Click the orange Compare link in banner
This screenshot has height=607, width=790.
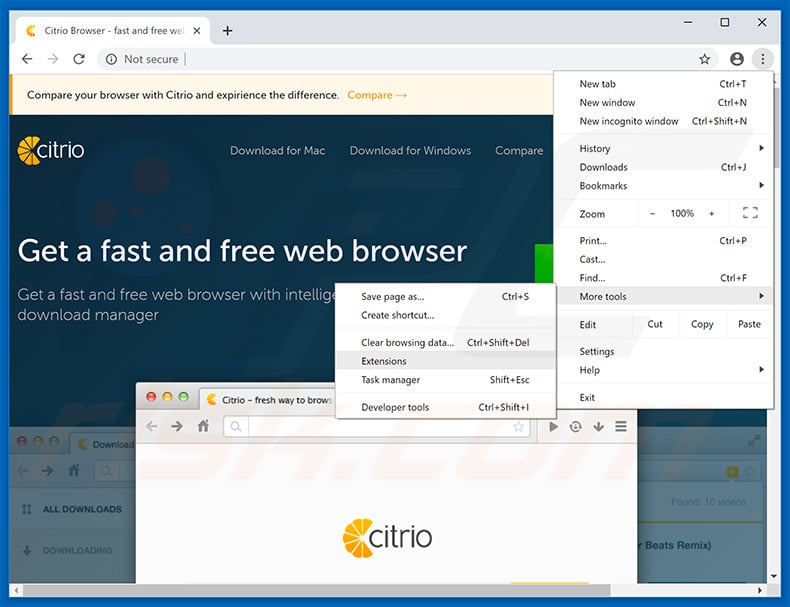tap(376, 95)
